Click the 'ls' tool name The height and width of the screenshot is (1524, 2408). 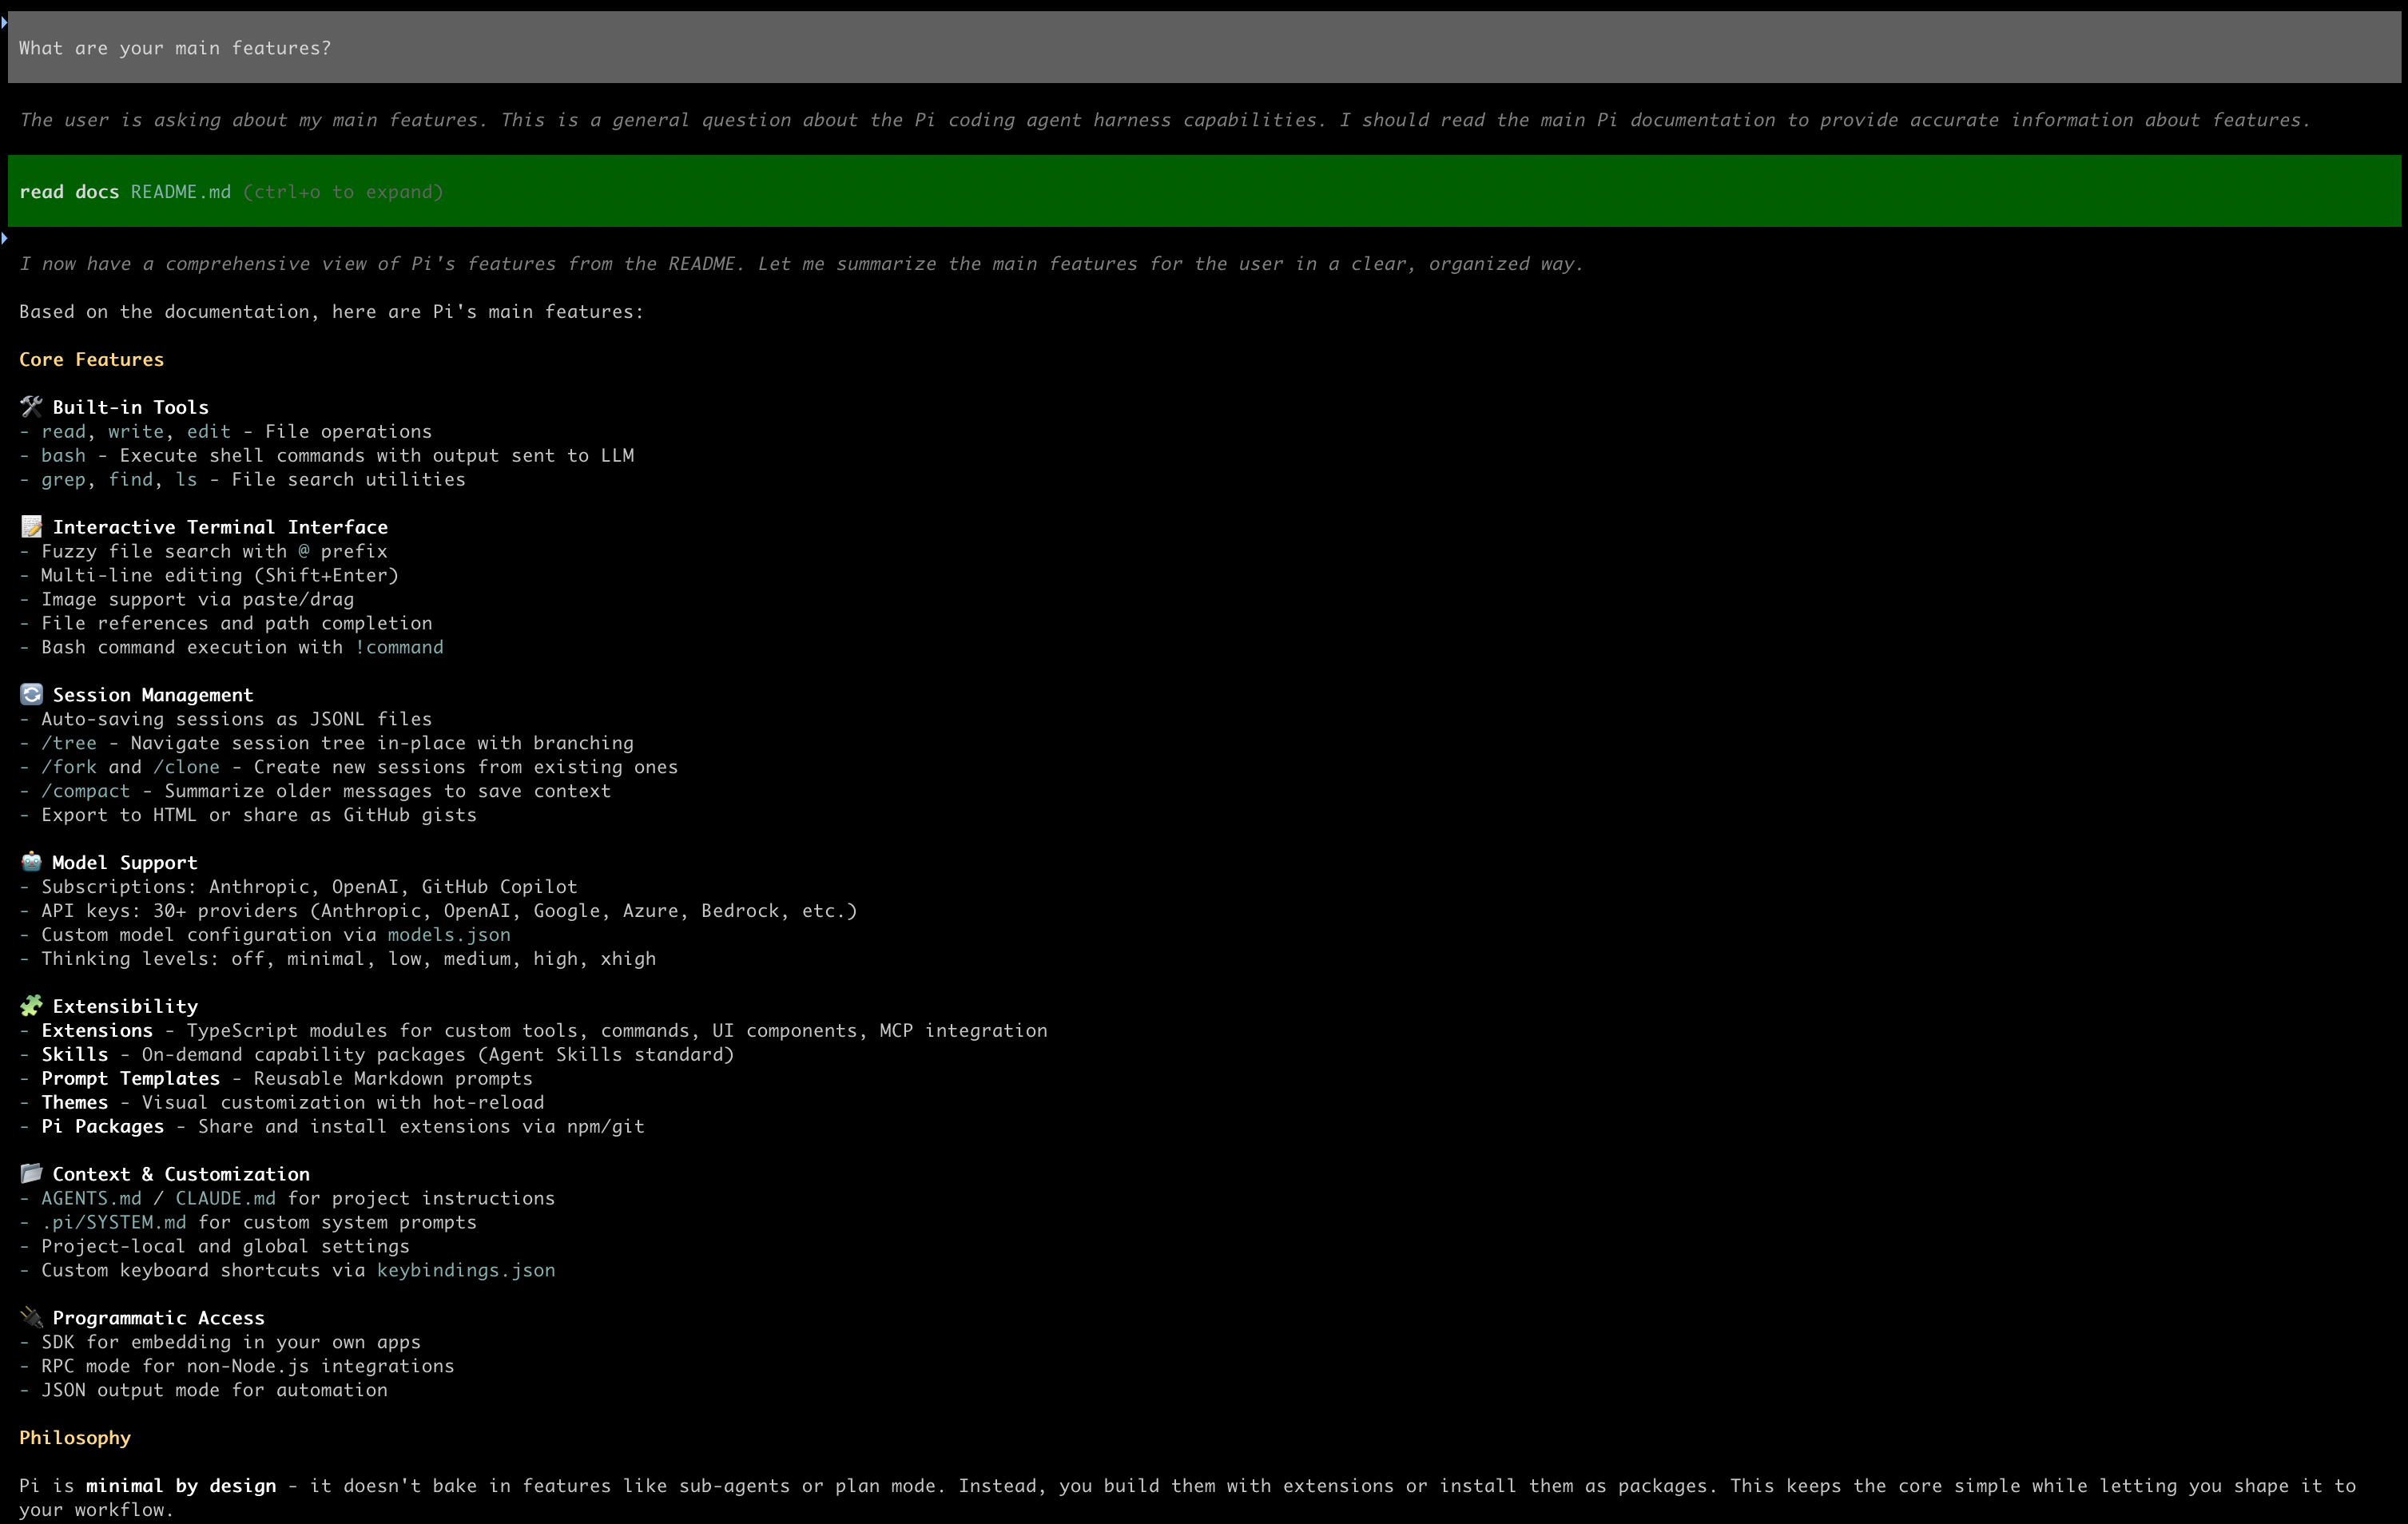187,479
